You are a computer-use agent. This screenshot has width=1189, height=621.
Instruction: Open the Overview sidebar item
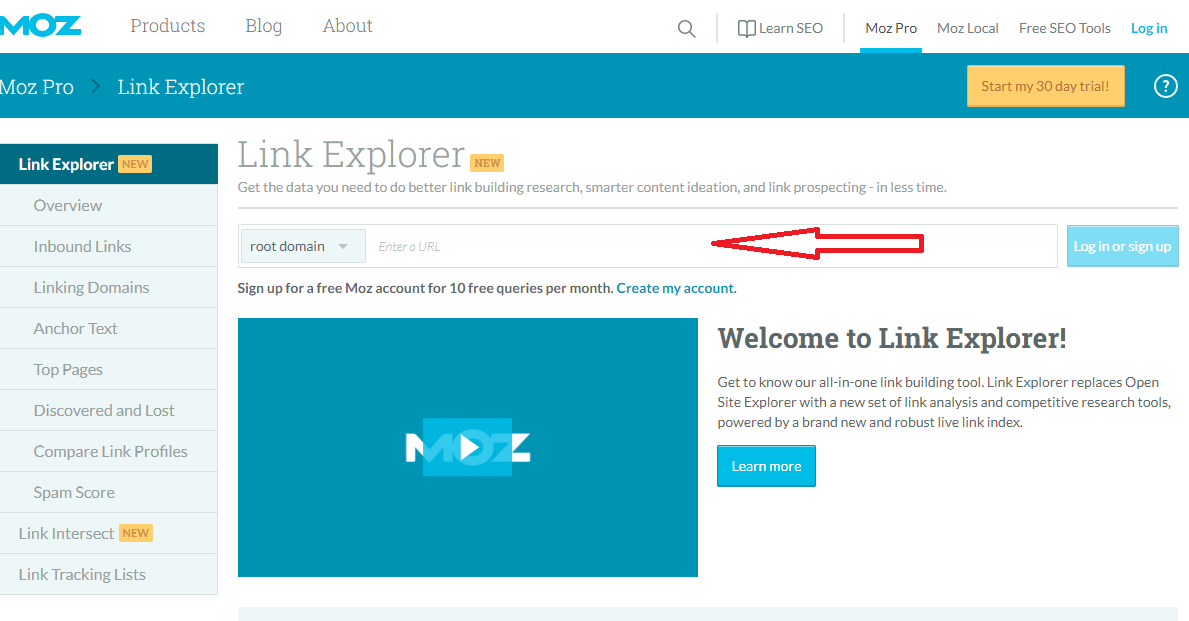pos(108,205)
